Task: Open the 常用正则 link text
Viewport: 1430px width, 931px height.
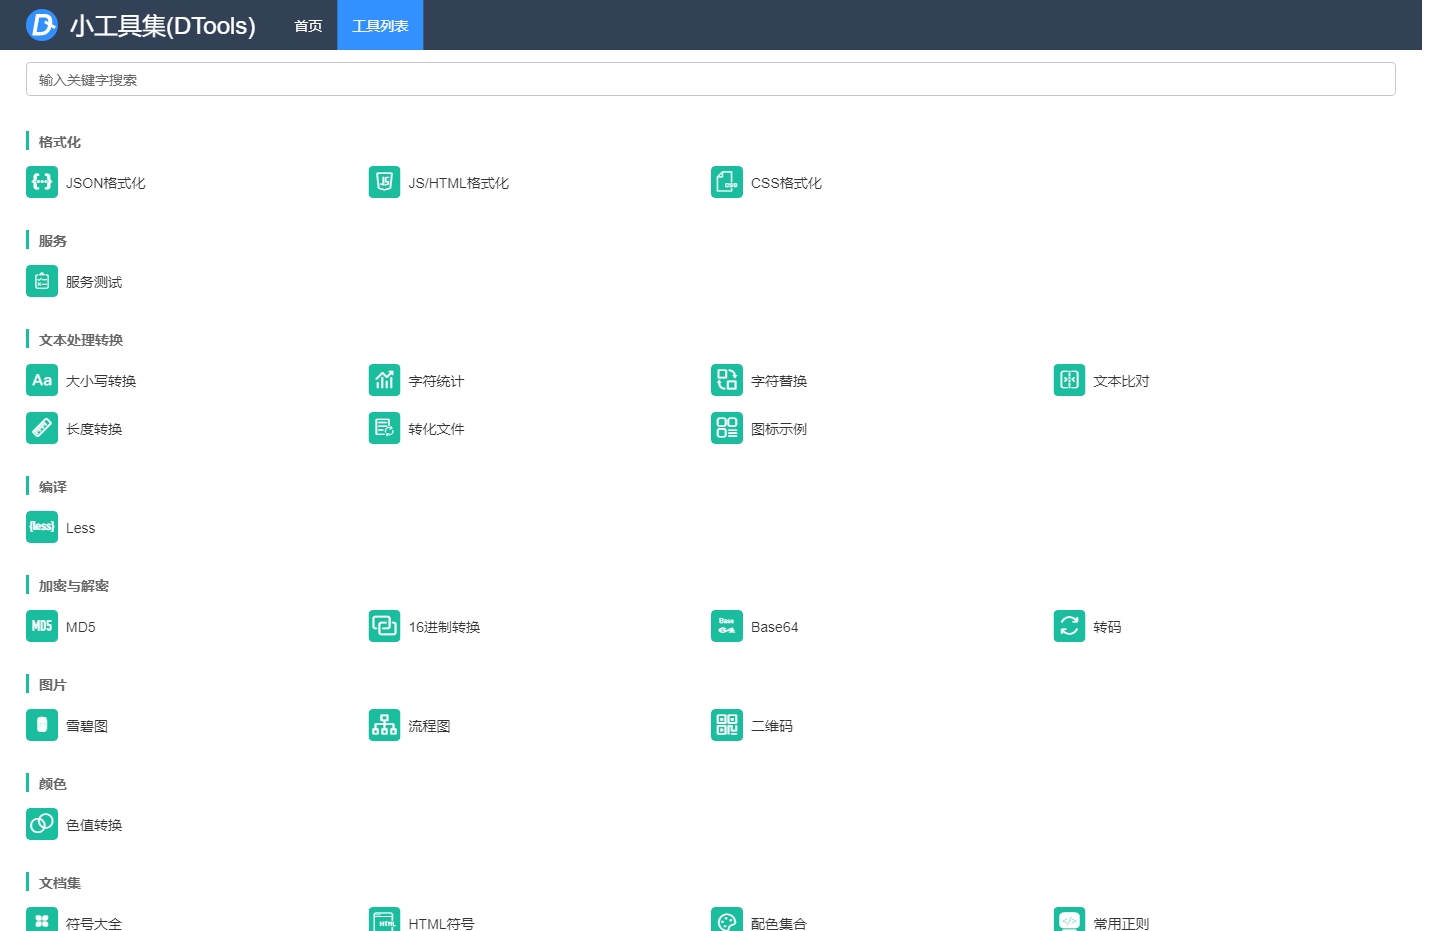Action: click(x=1121, y=923)
